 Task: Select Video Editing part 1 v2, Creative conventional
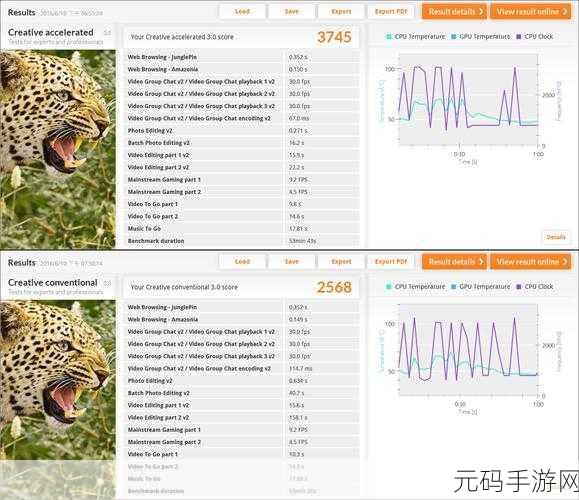[242, 405]
